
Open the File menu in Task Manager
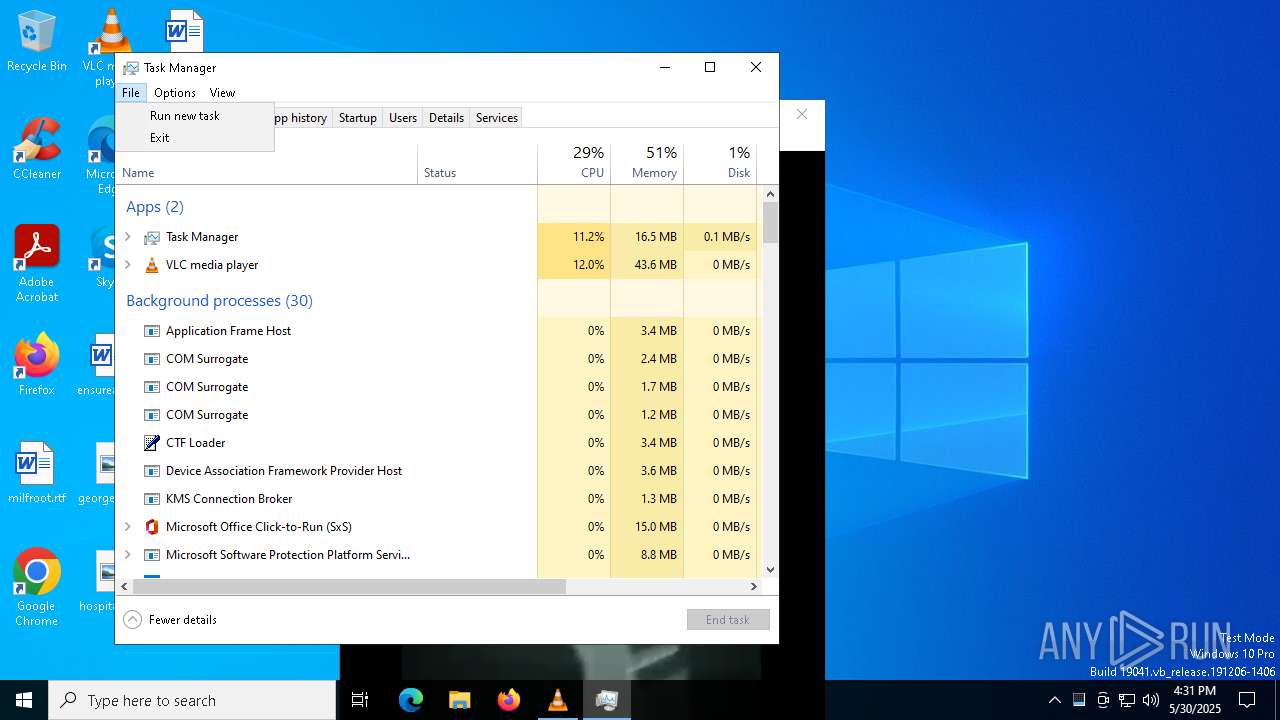131,93
